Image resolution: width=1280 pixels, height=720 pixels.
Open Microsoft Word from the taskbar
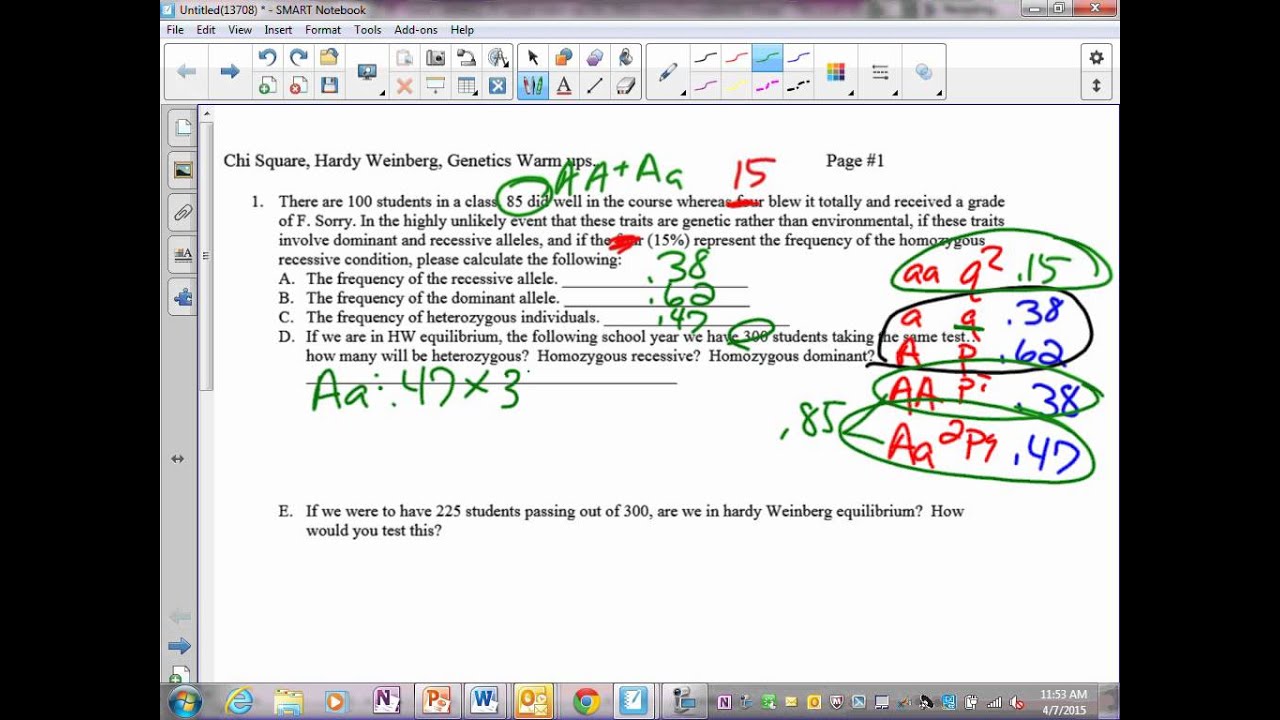click(x=484, y=702)
